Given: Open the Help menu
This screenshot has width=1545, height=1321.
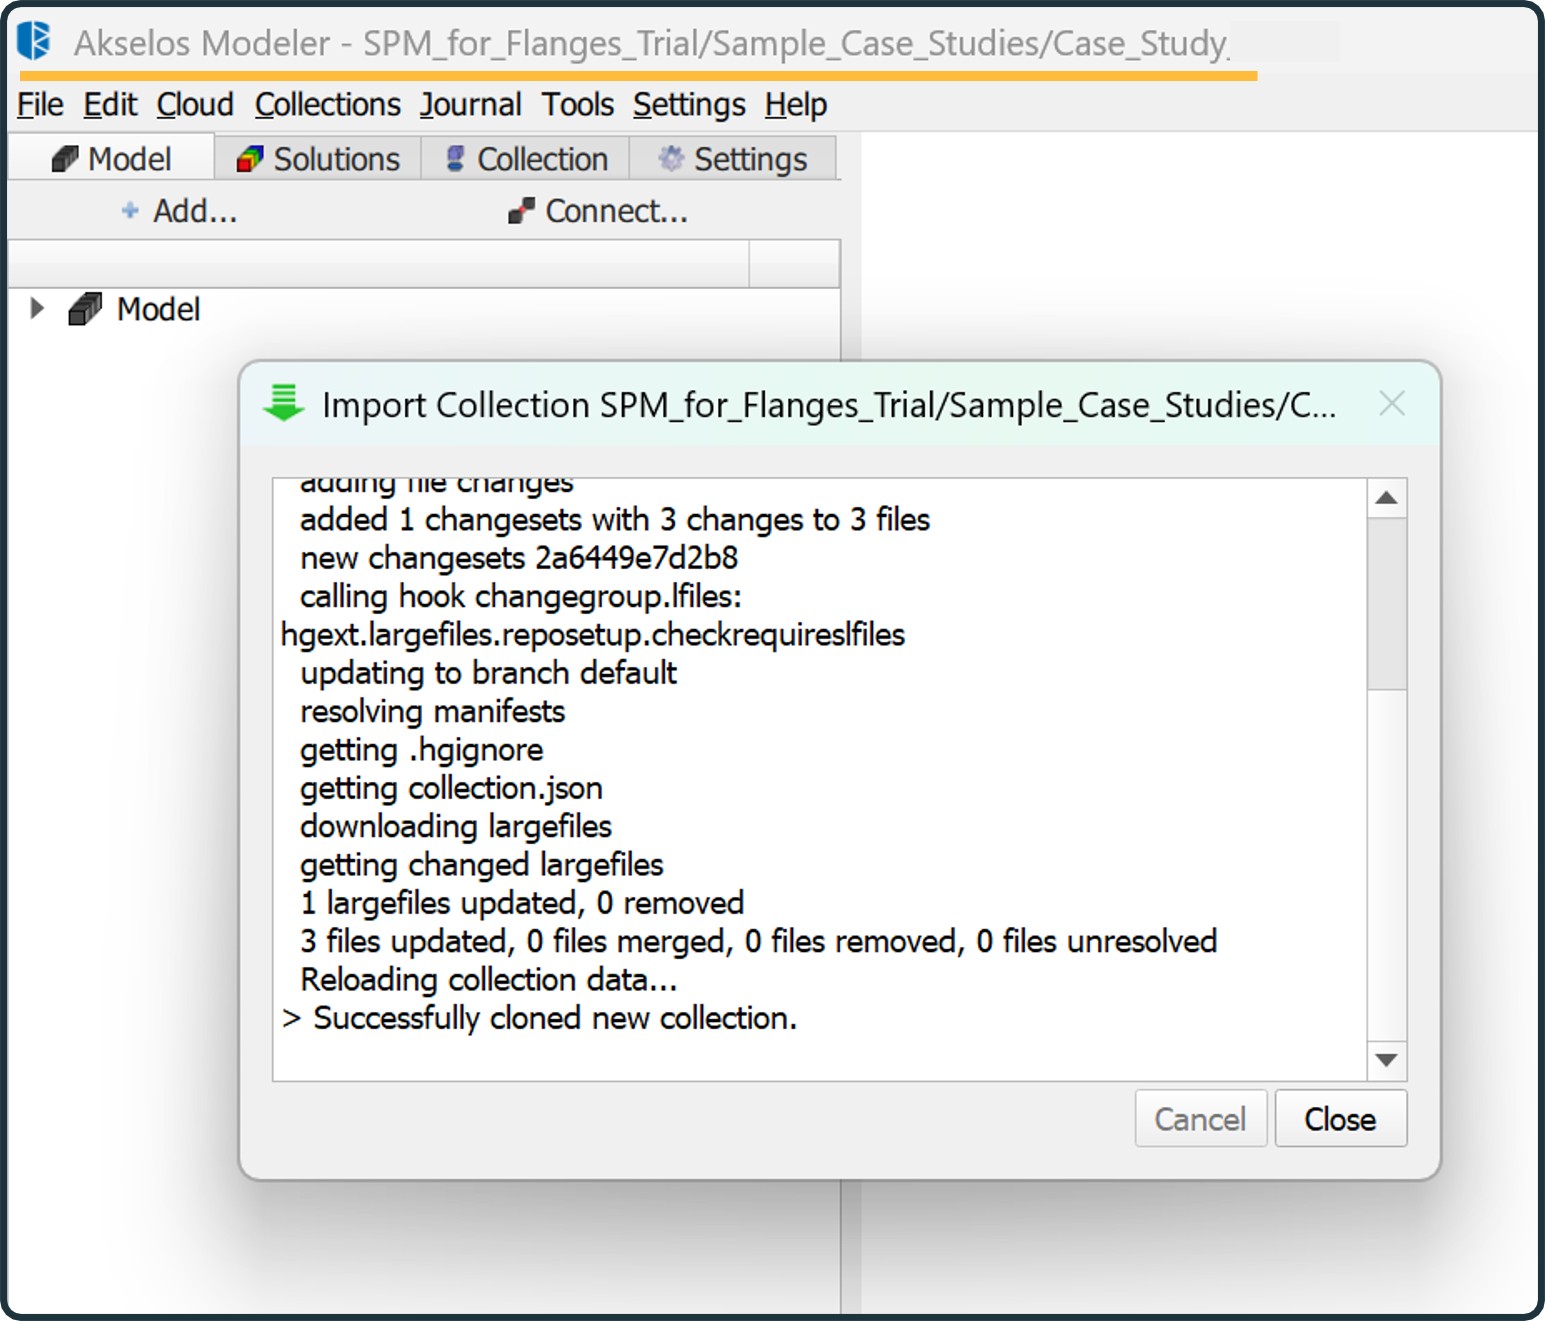Looking at the screenshot, I should (796, 104).
